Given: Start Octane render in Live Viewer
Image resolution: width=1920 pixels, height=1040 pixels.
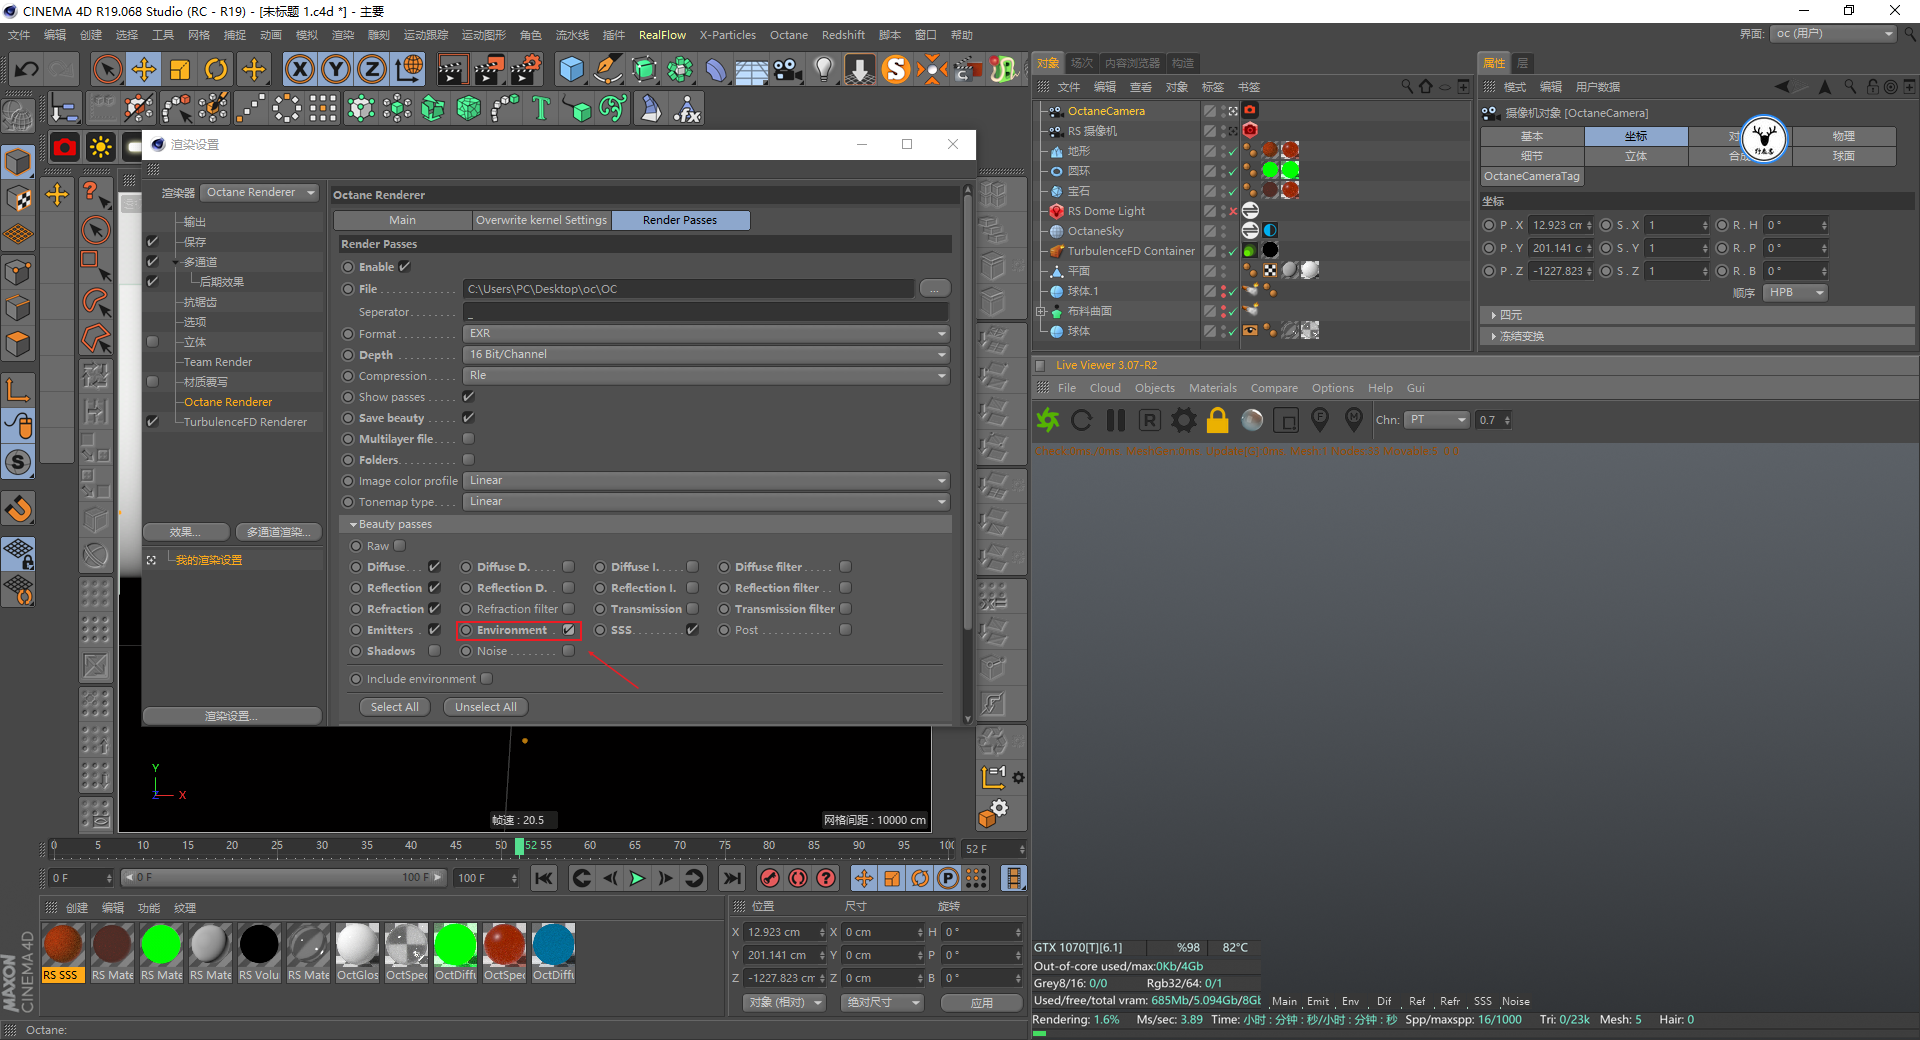Looking at the screenshot, I should 1048,420.
